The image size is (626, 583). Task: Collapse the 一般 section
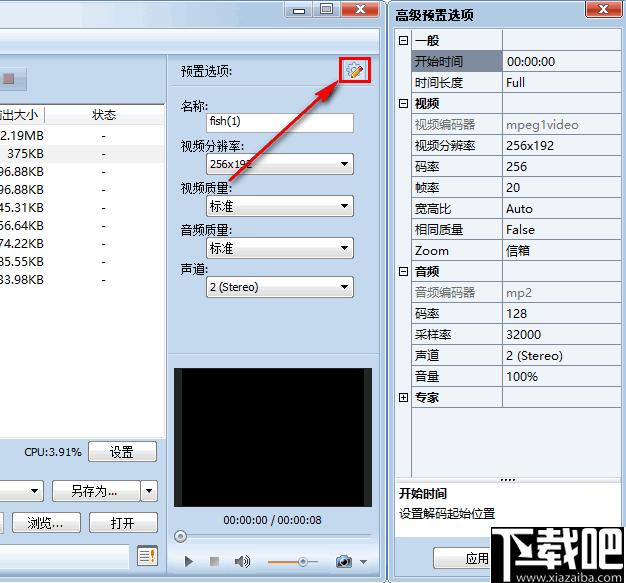404,41
